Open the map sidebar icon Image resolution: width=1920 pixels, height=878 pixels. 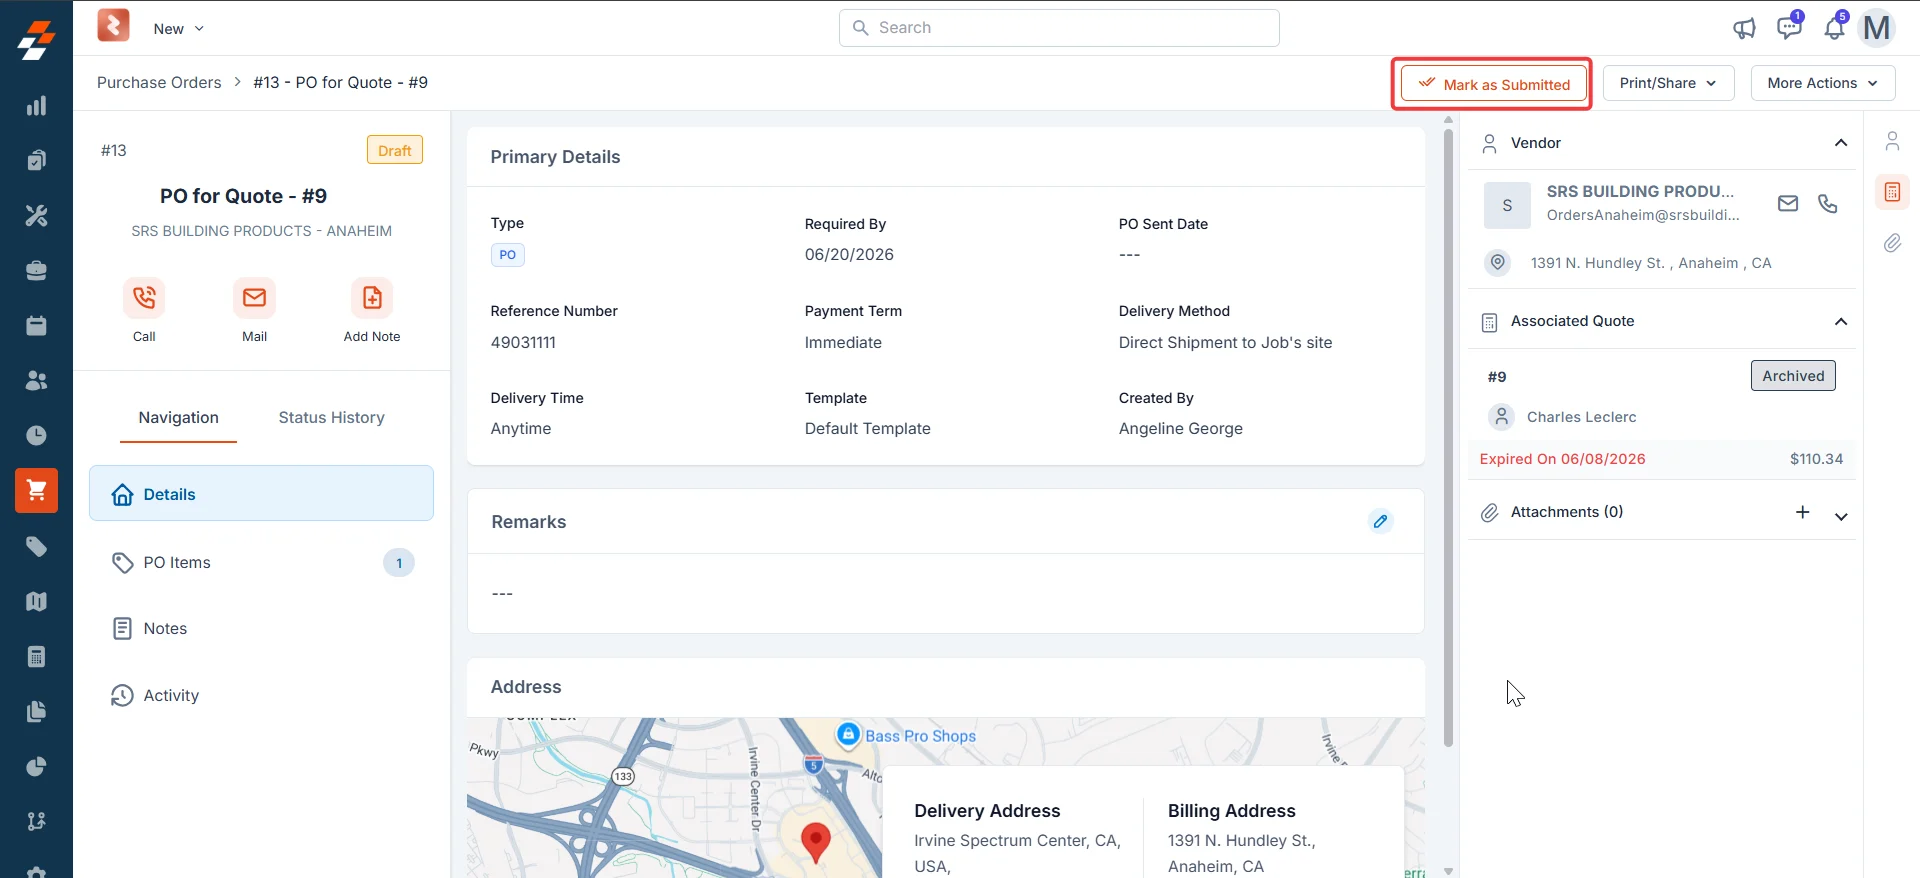pos(36,602)
